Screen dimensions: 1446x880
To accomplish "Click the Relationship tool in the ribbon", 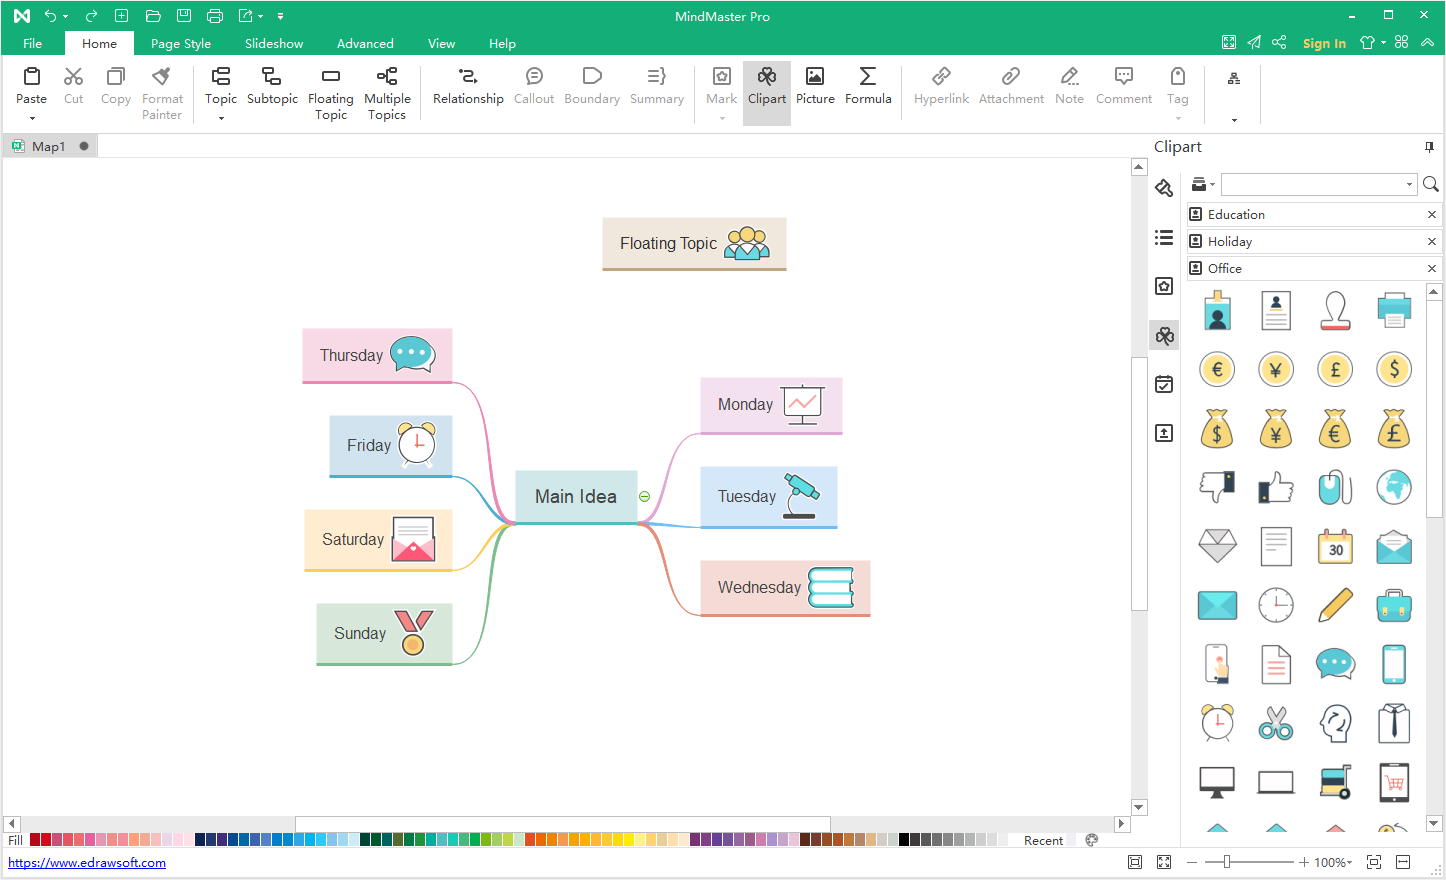I will (x=468, y=85).
